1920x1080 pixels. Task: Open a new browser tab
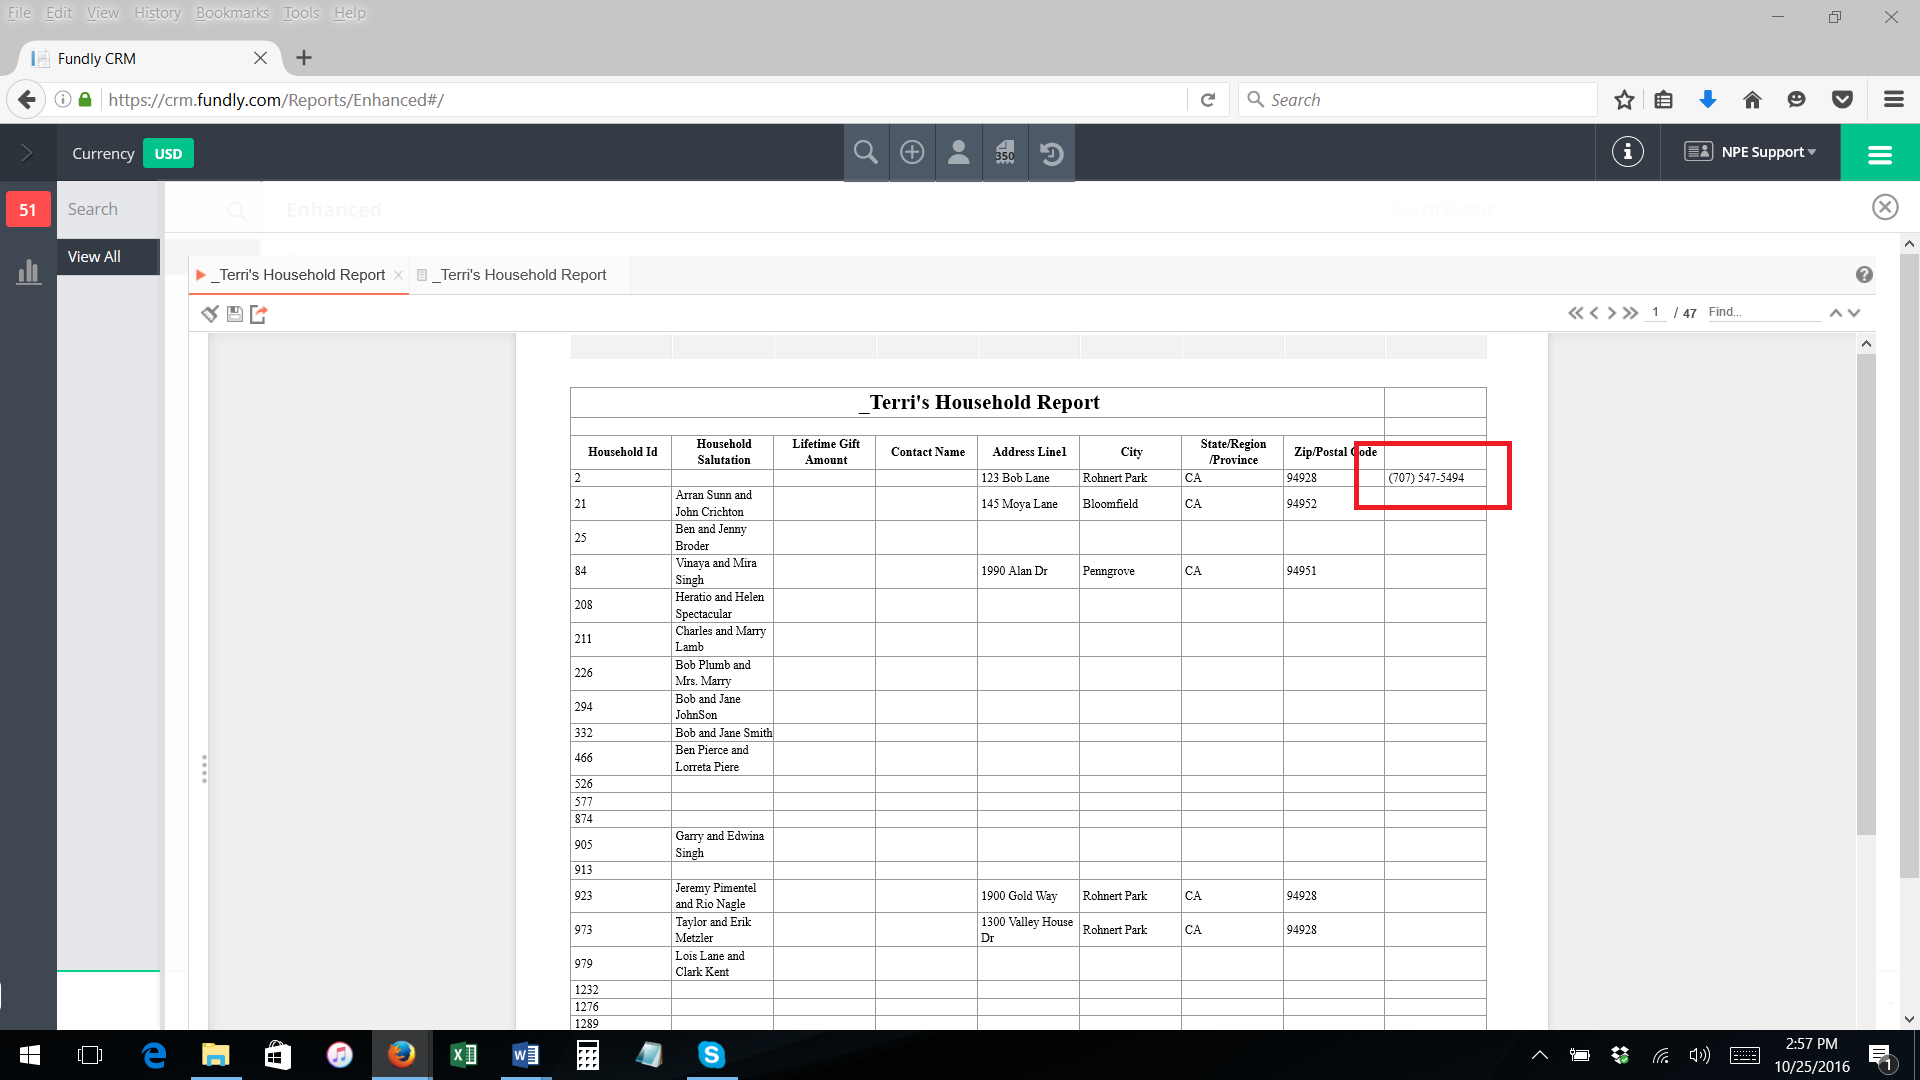(x=304, y=58)
